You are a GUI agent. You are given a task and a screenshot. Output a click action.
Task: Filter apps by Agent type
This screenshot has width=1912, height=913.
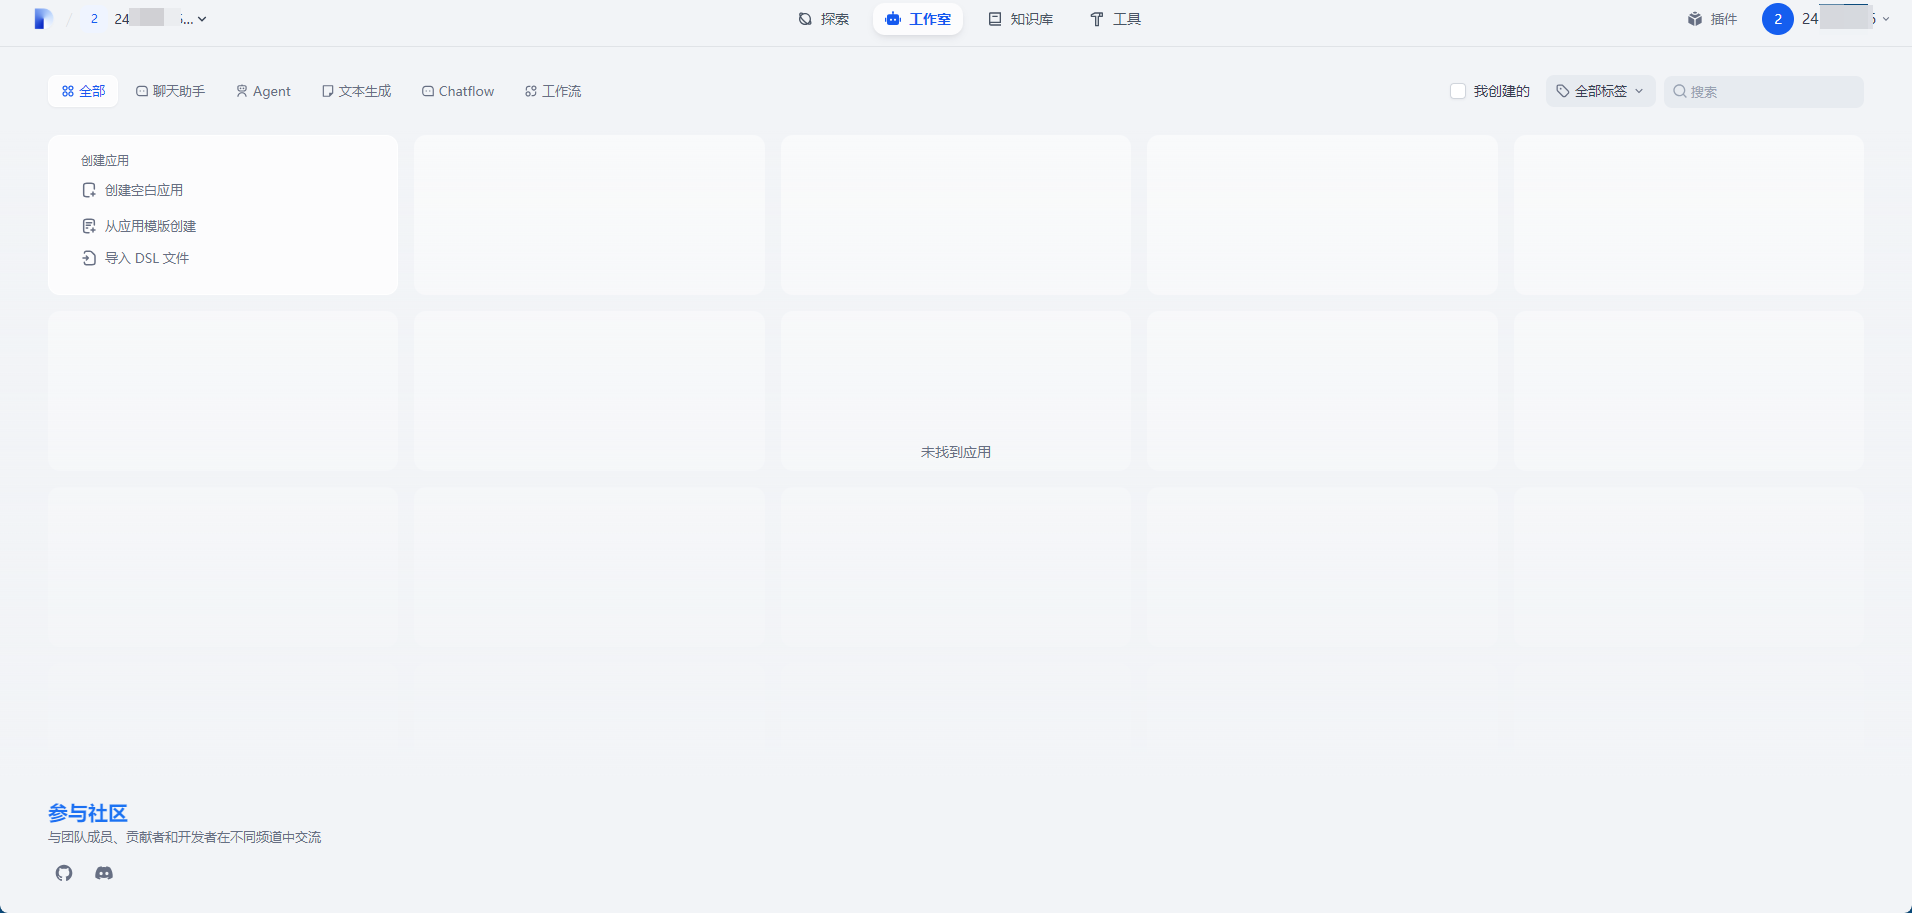tap(263, 91)
